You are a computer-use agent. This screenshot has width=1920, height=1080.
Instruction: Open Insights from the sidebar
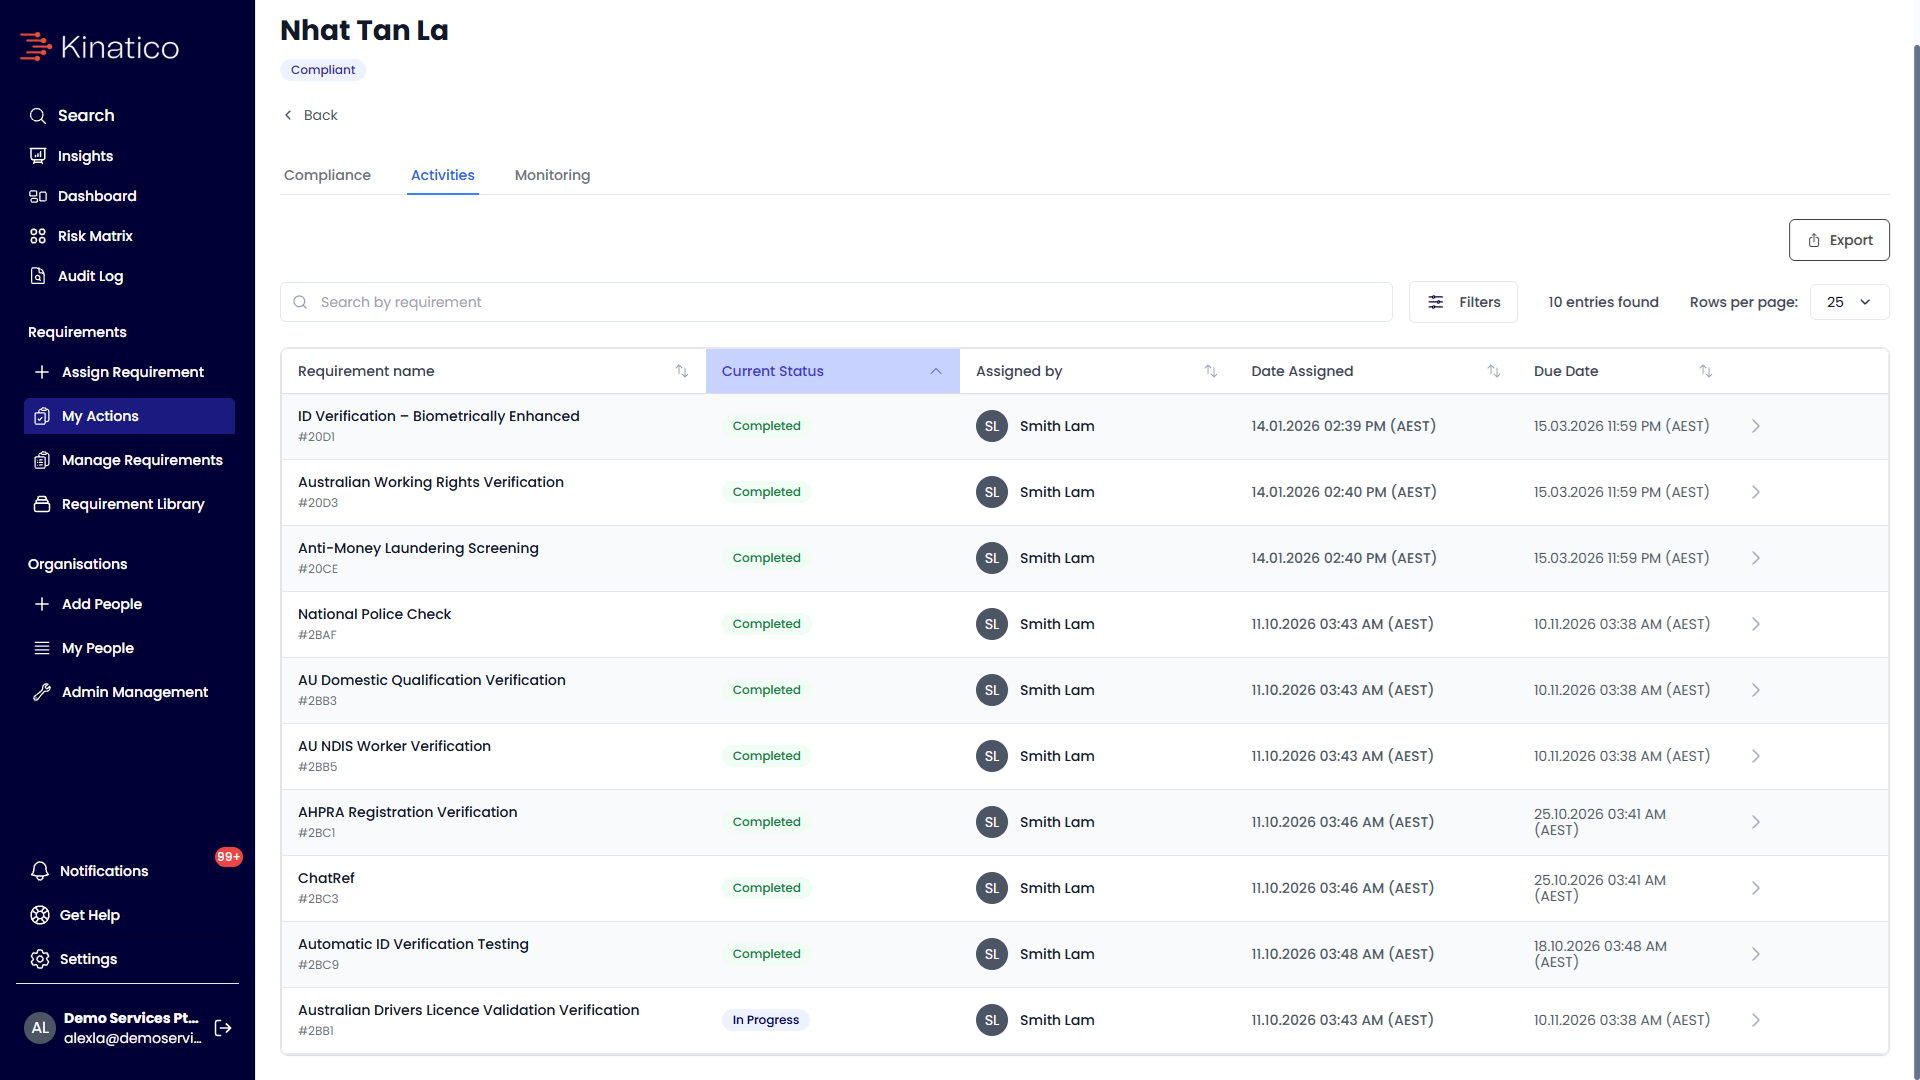(x=85, y=156)
